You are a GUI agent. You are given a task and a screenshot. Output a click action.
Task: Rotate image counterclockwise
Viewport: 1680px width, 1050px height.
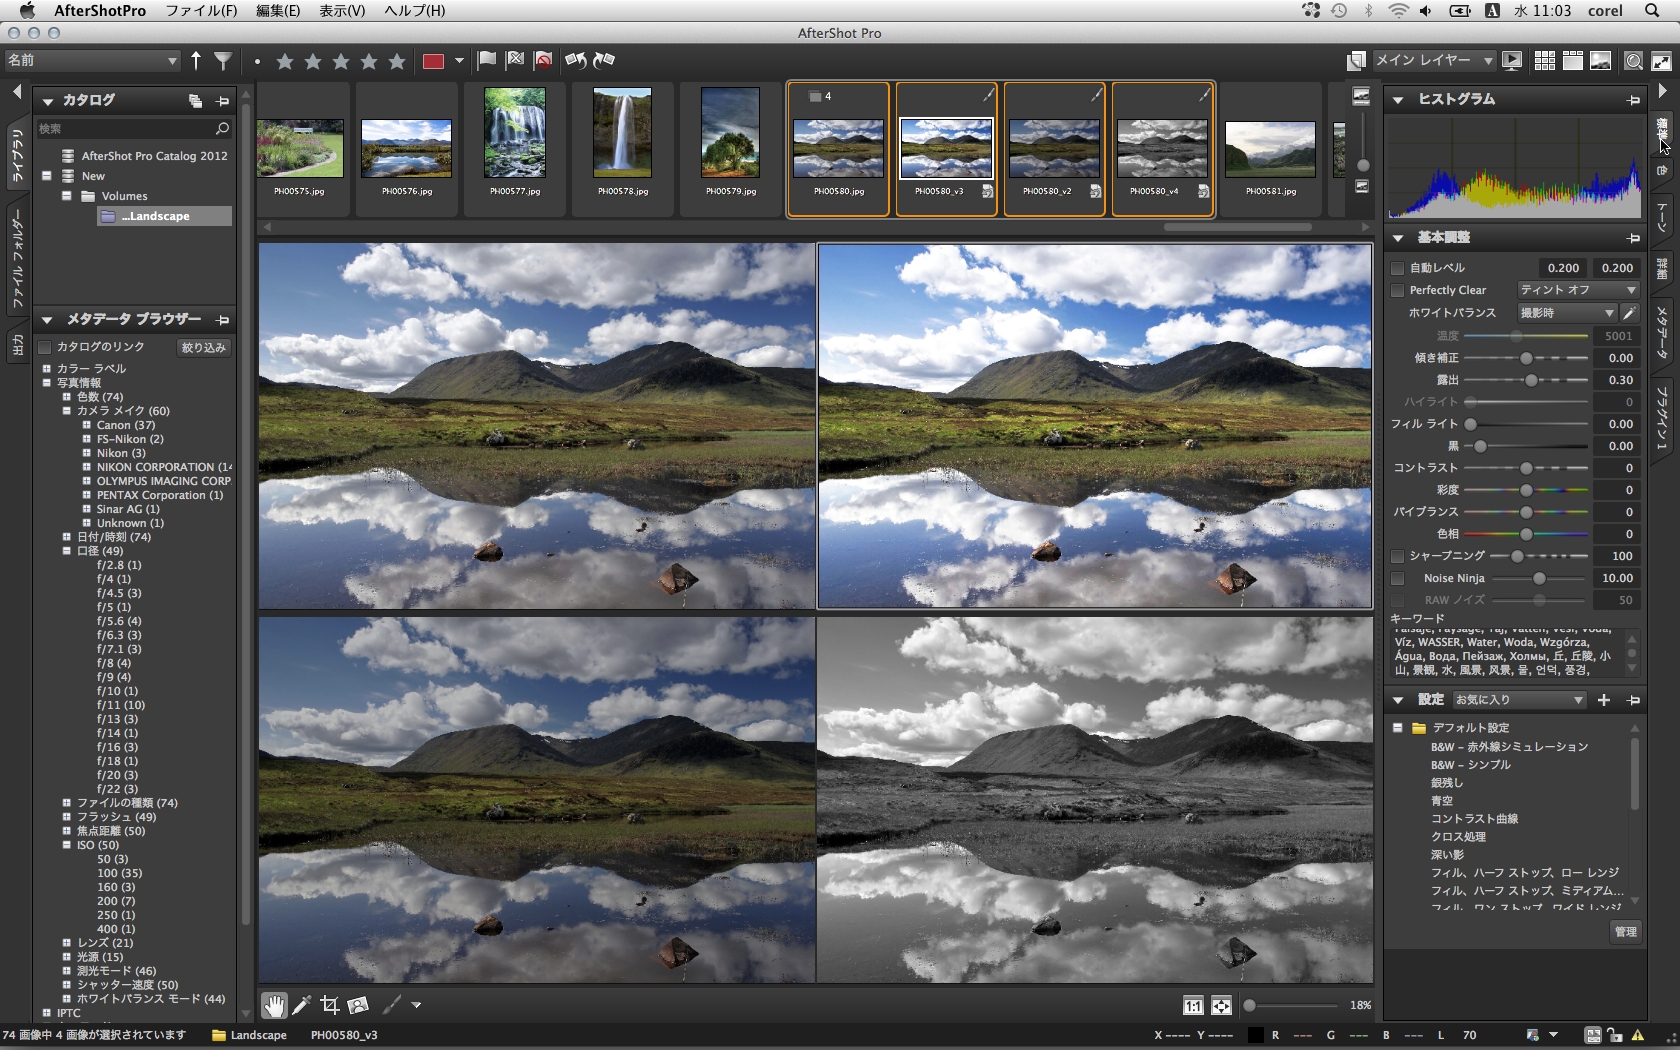[575, 60]
